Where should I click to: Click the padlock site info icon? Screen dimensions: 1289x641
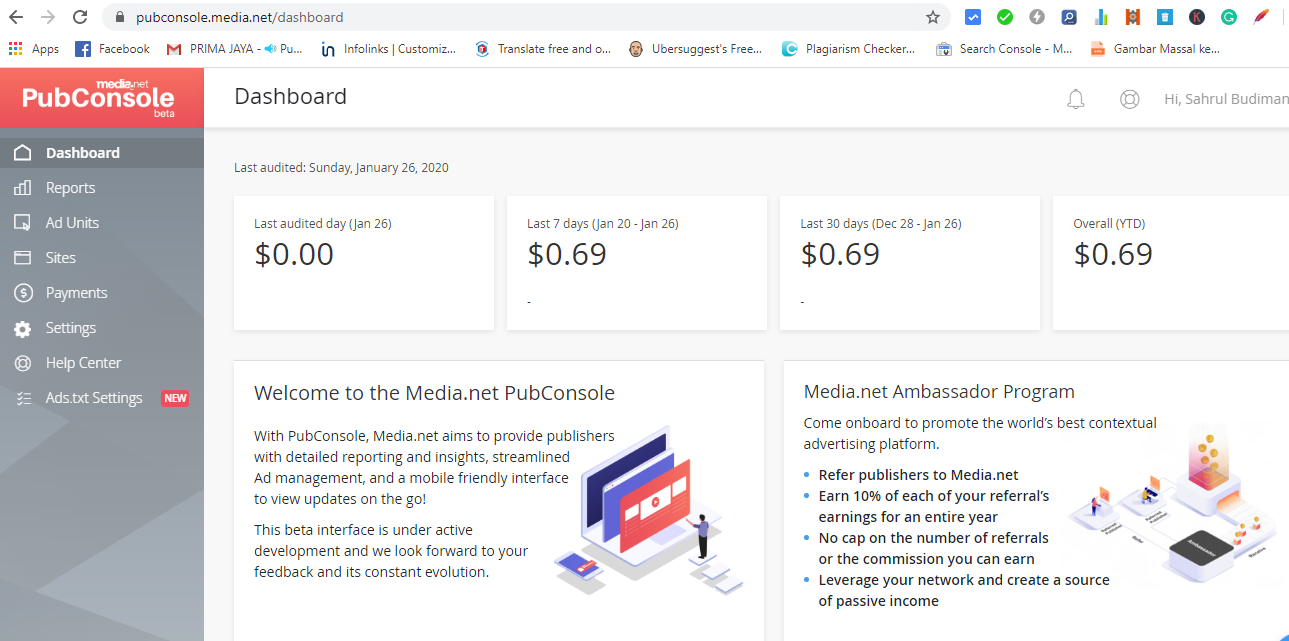[120, 17]
